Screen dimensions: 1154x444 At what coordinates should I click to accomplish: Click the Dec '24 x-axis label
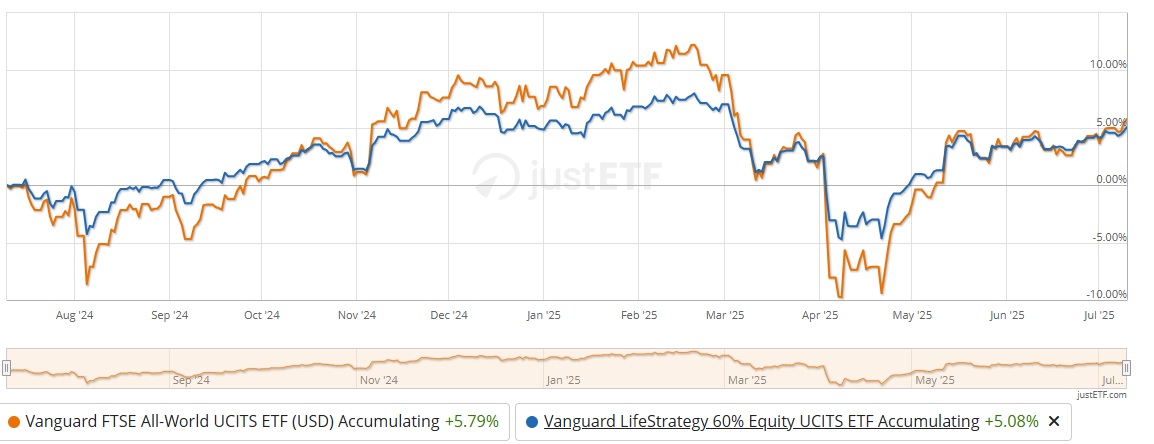coord(449,315)
